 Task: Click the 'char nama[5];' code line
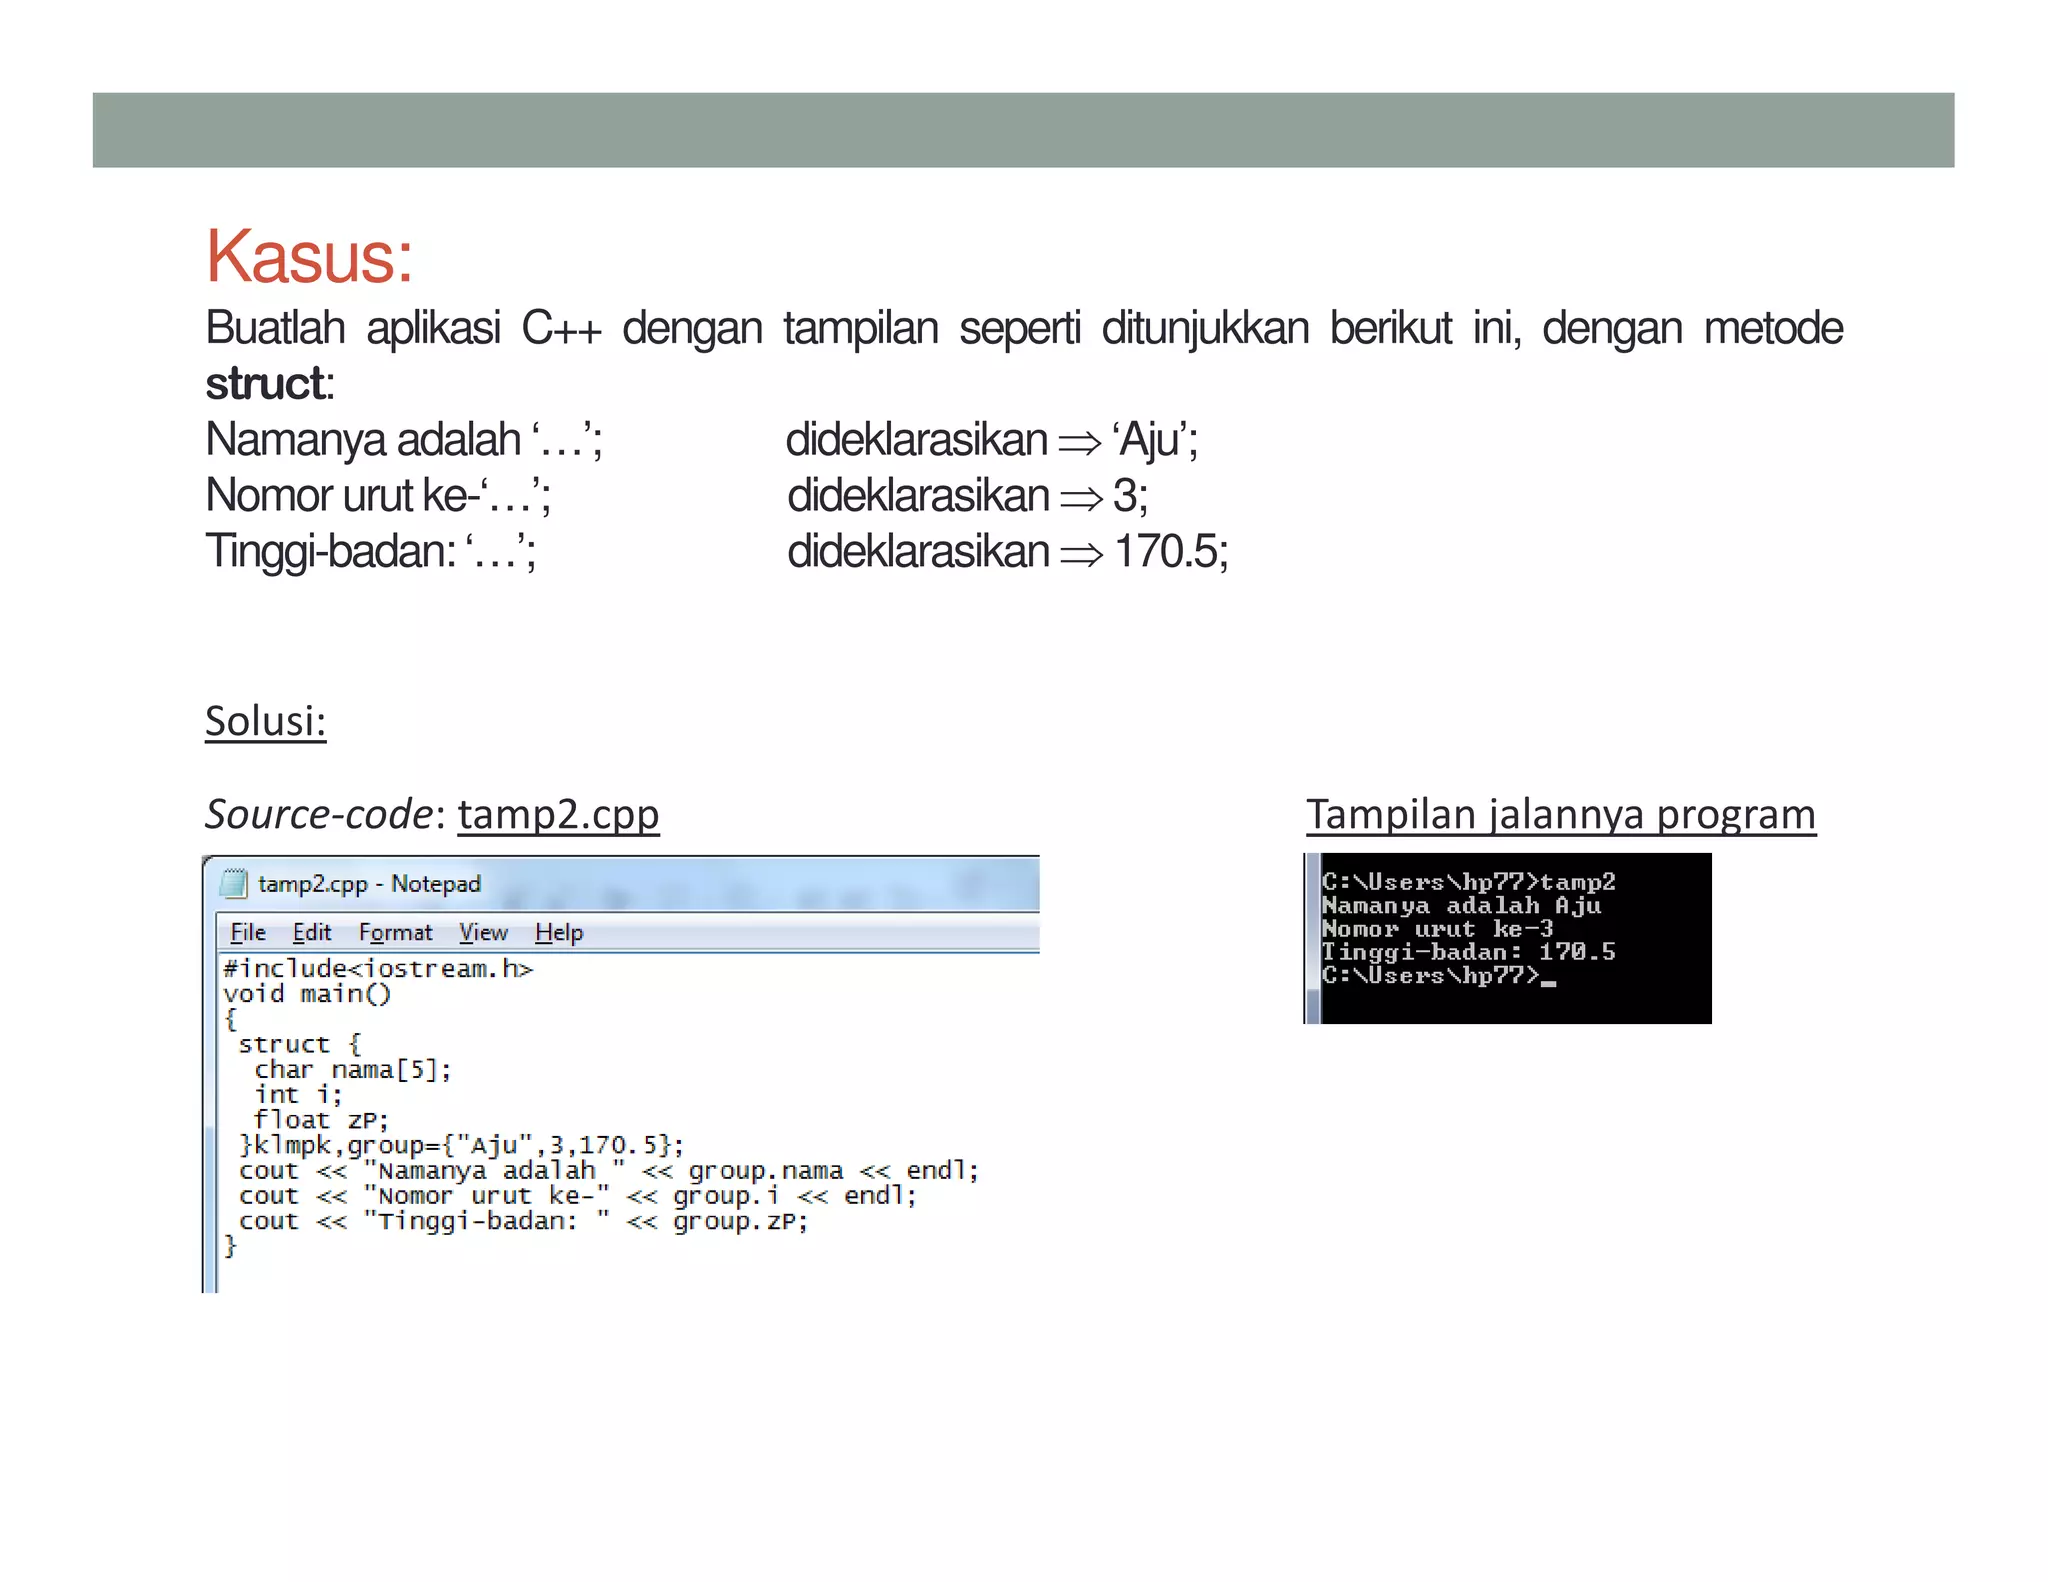(x=353, y=1070)
